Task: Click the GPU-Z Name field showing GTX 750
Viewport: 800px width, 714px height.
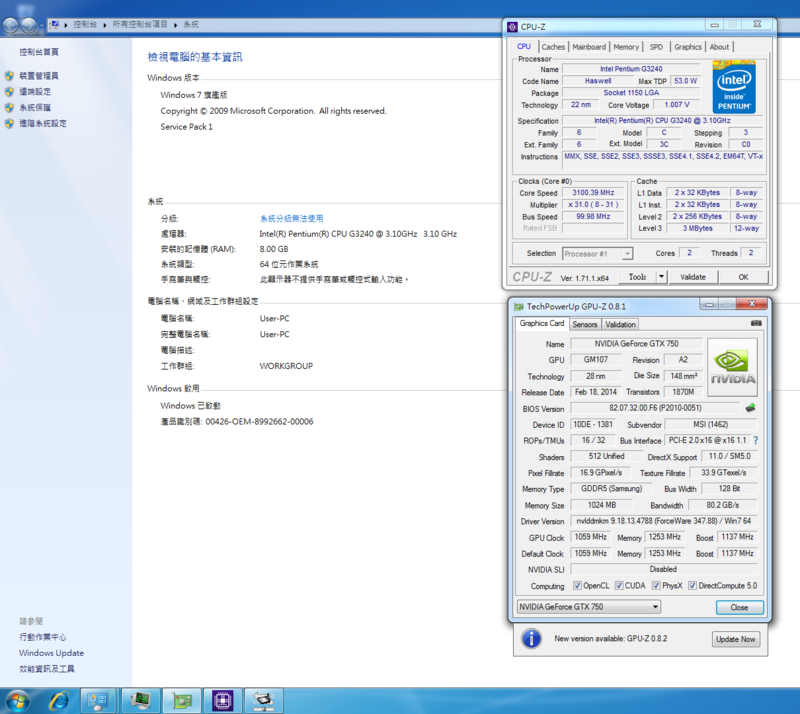Action: (636, 344)
